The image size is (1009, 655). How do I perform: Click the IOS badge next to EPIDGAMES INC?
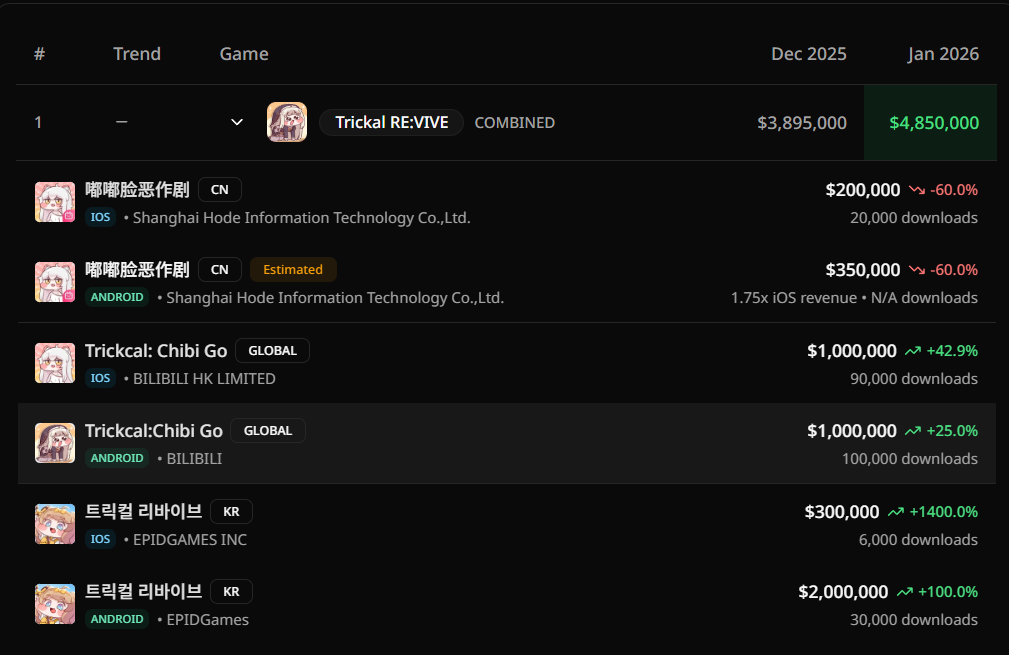100,539
